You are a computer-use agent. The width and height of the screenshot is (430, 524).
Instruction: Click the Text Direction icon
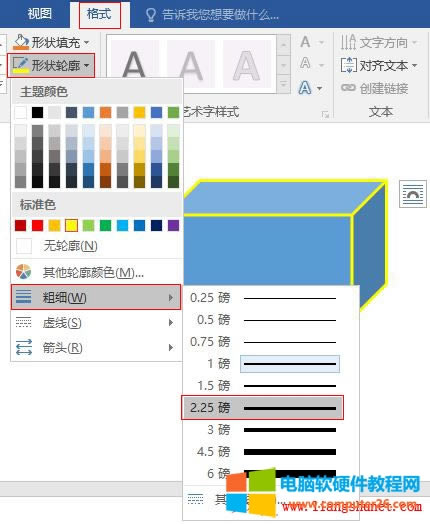coord(348,42)
